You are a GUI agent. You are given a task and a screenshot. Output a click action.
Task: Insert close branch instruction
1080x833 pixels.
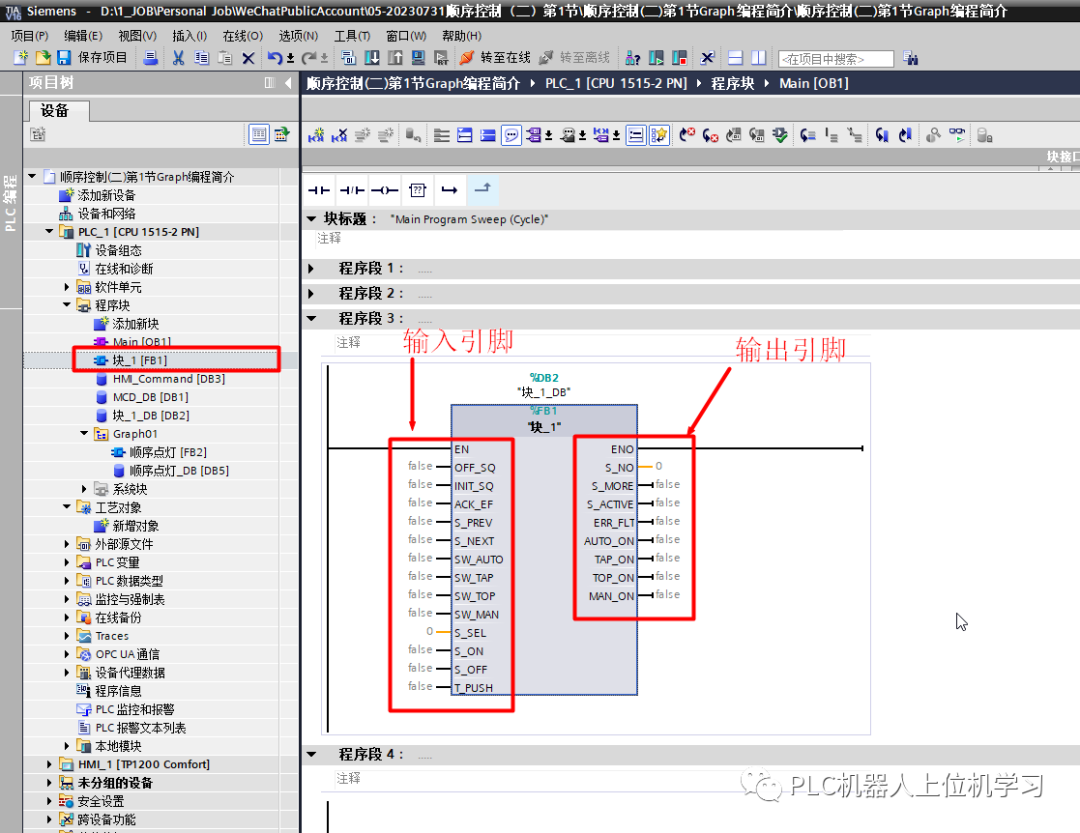482,189
